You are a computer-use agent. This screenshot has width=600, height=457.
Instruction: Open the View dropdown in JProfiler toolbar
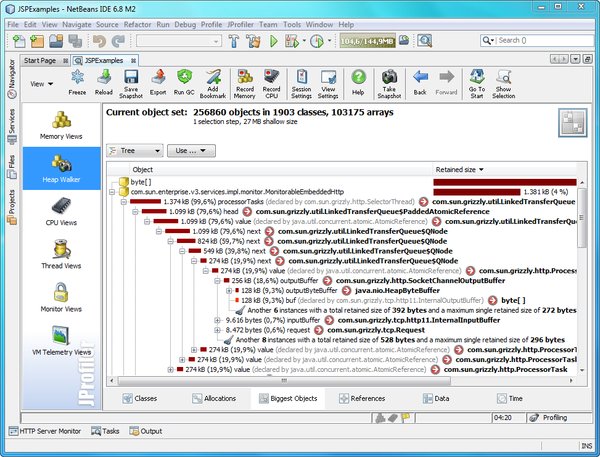(42, 84)
